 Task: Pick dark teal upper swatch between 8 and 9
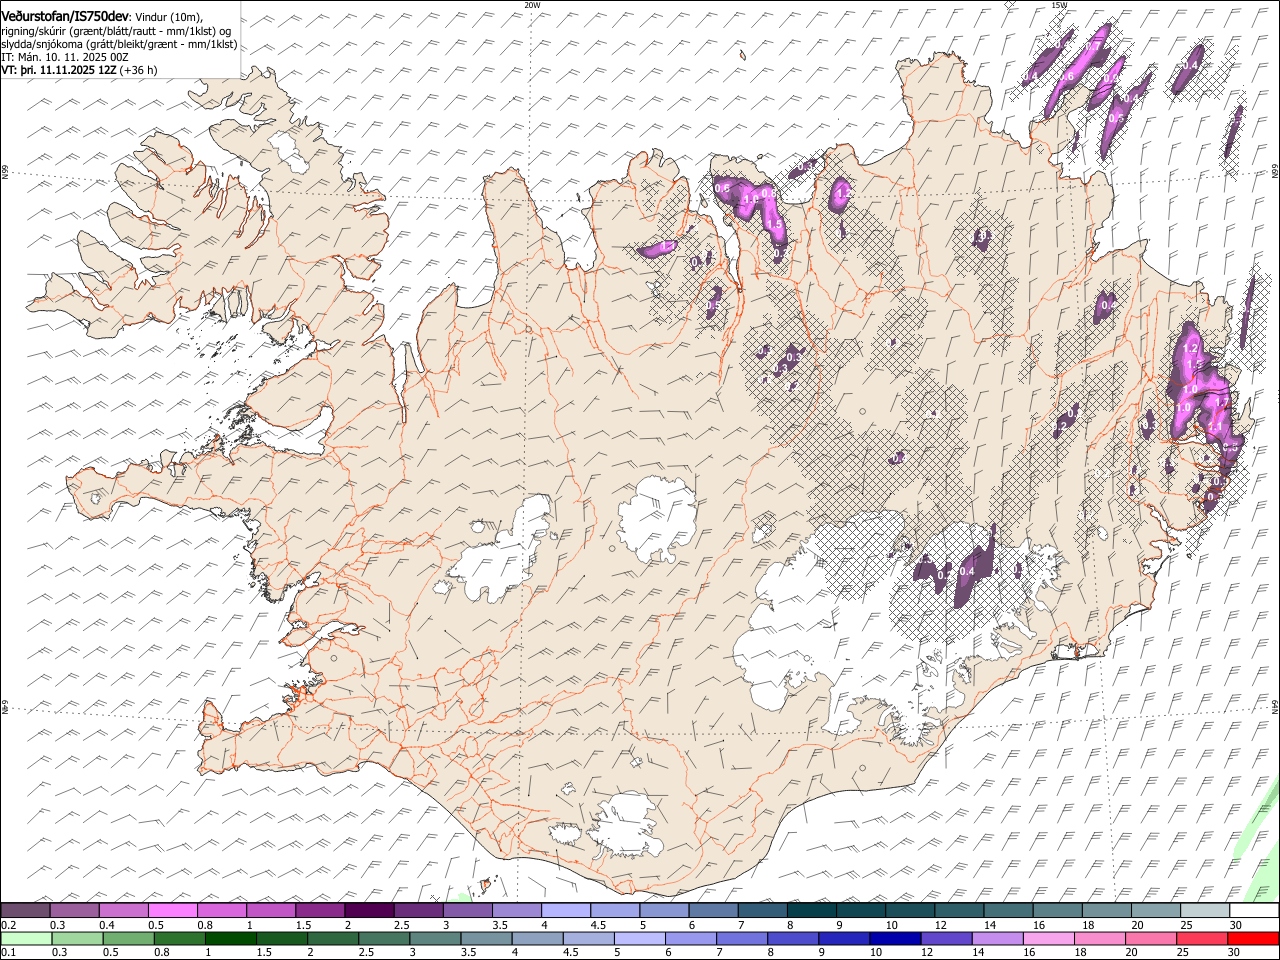tap(811, 910)
